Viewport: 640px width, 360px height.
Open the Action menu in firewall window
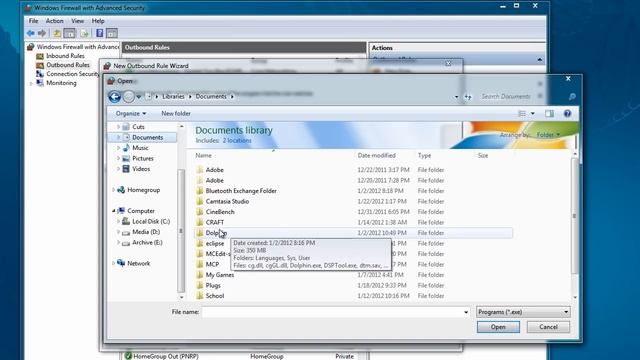click(54, 21)
